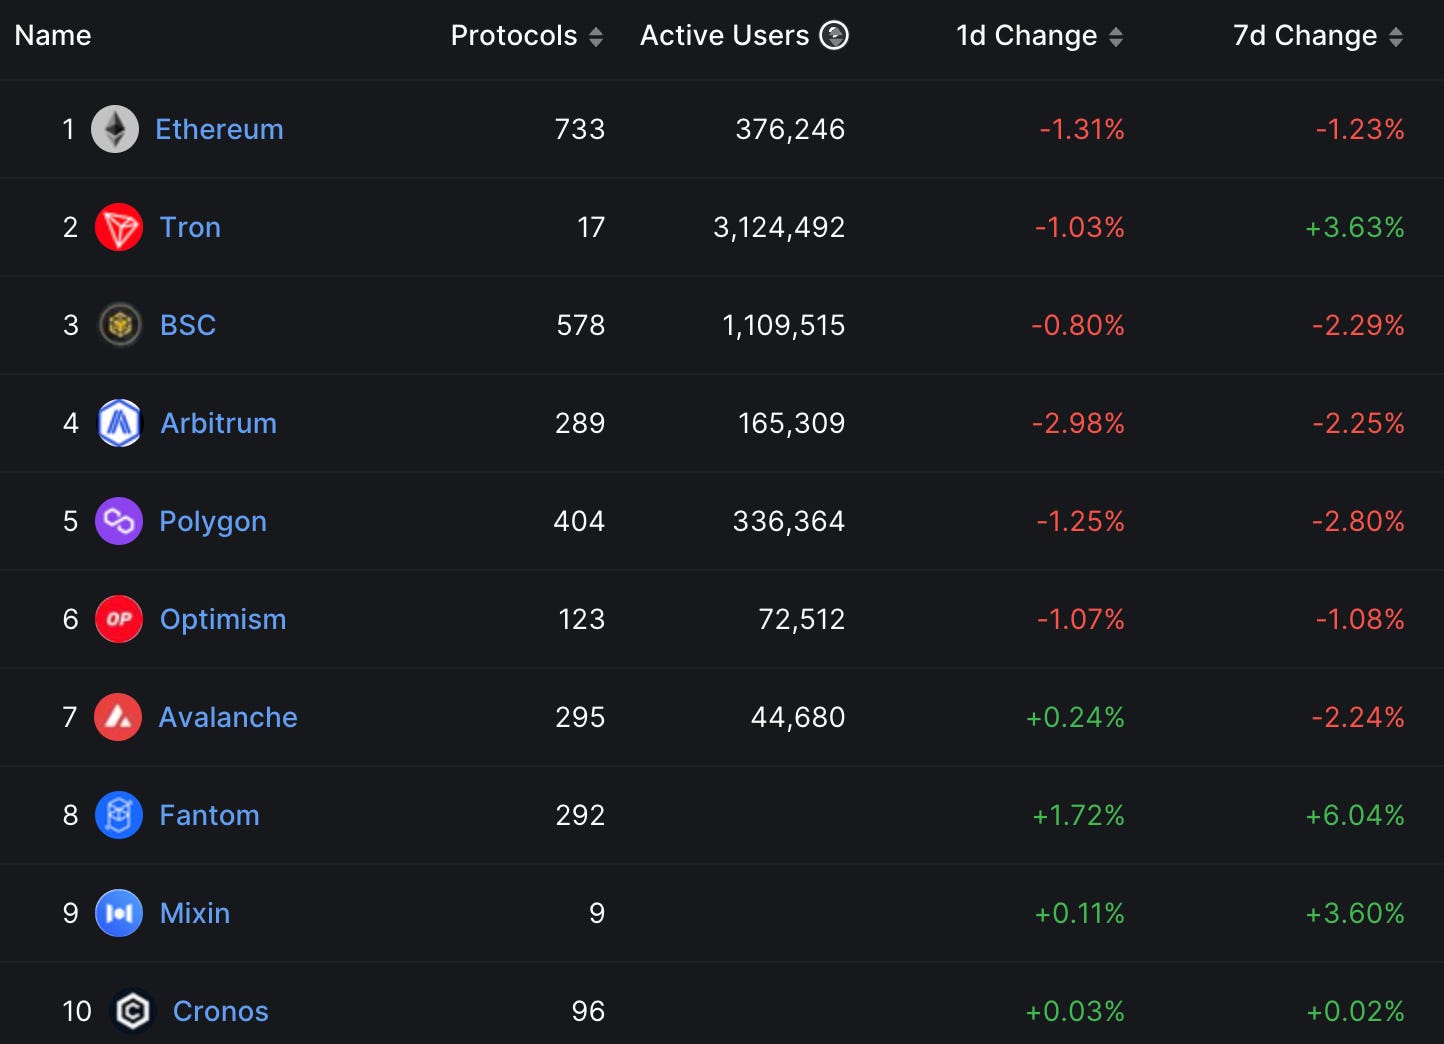
Task: Open the Ethereum chain link
Action: pos(219,129)
